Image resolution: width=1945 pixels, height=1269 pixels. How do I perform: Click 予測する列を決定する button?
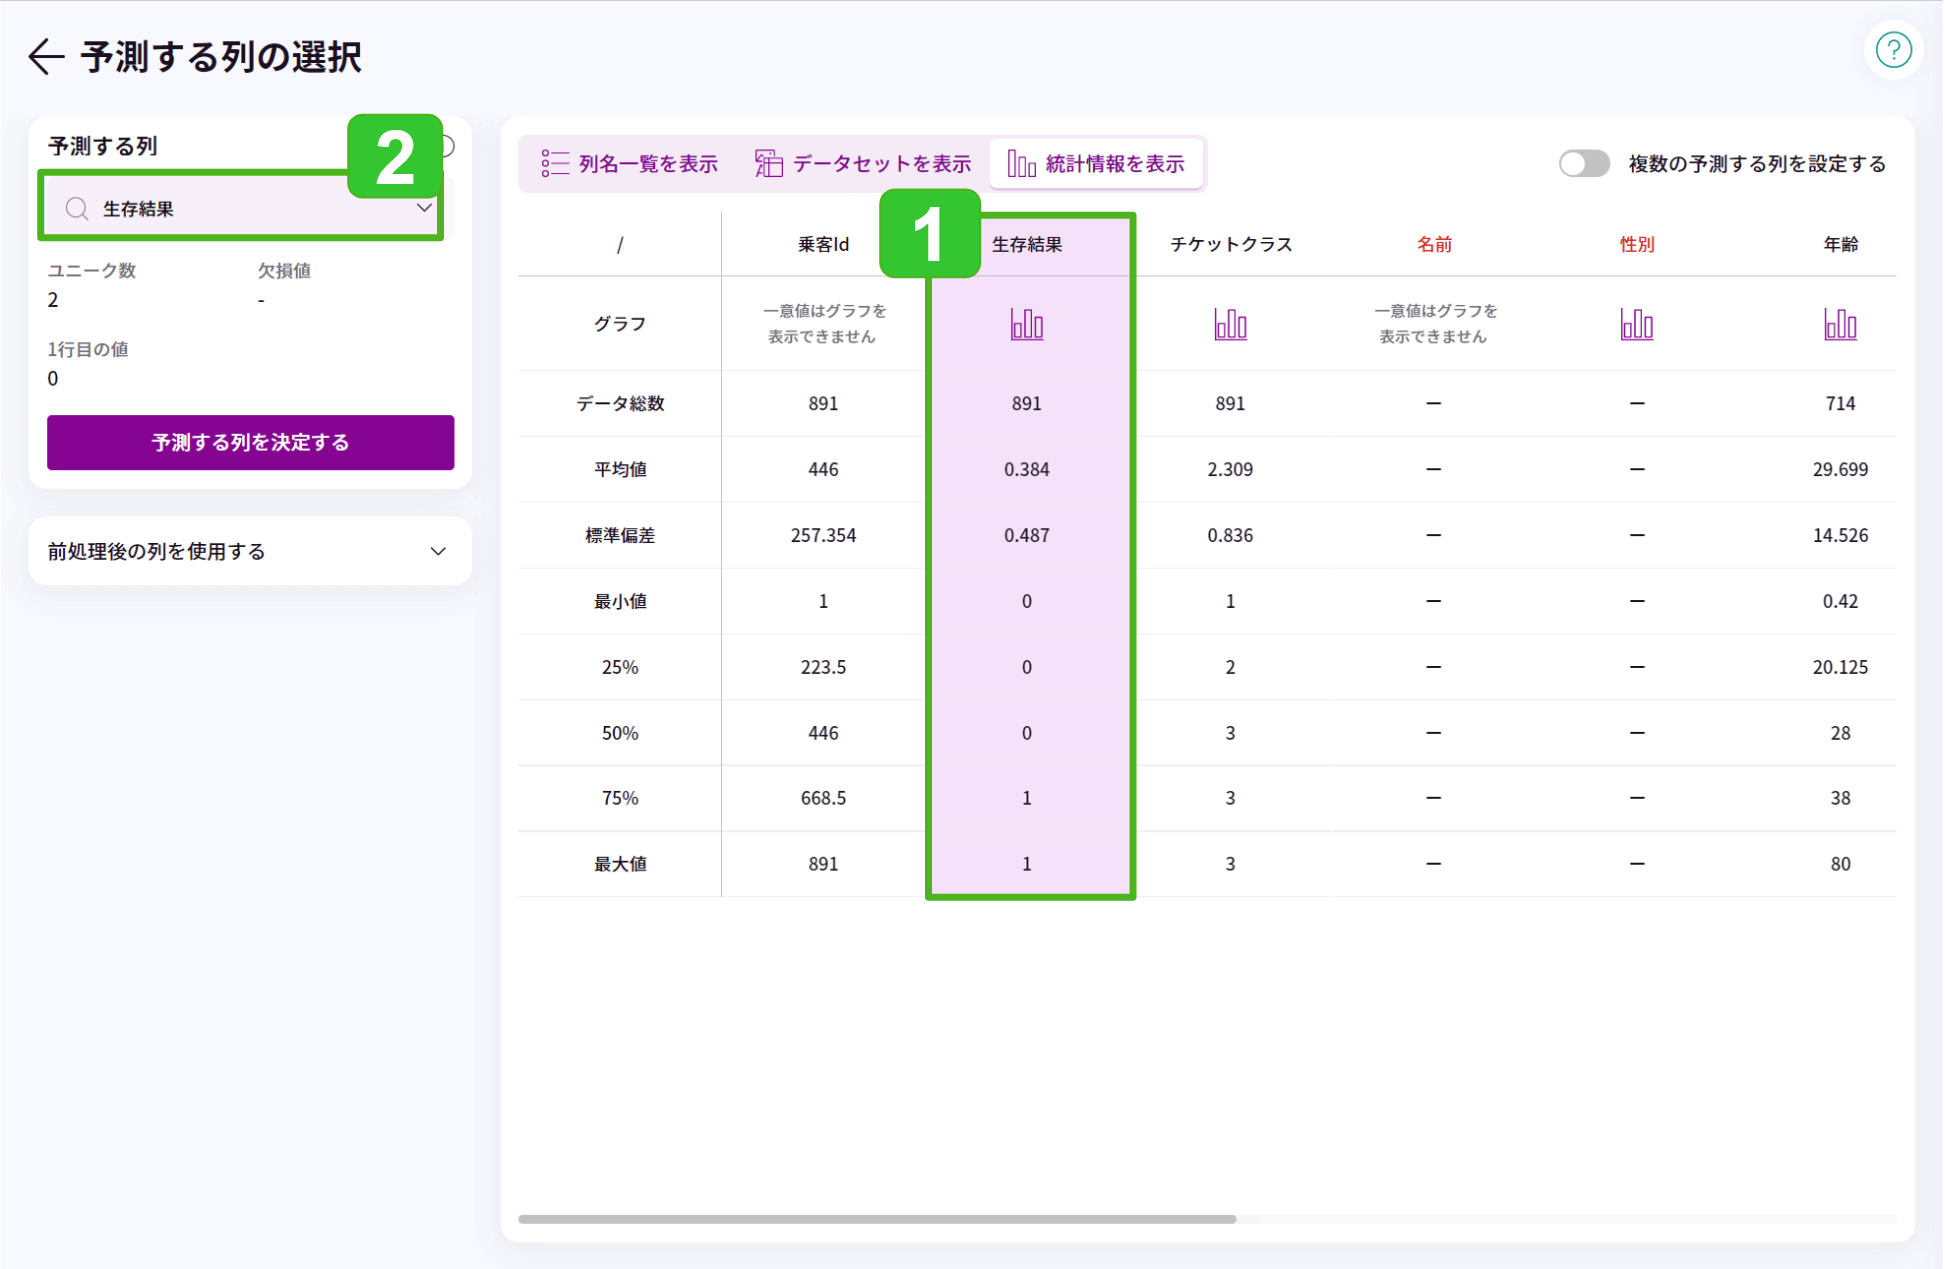click(x=250, y=442)
